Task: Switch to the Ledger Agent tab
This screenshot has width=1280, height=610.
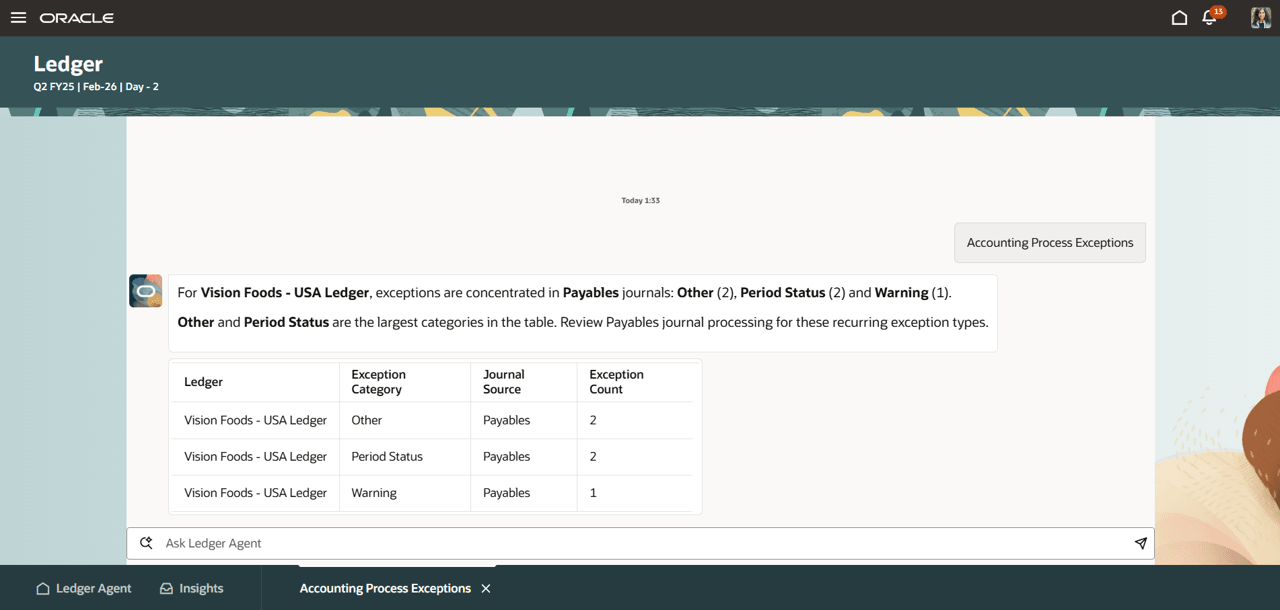Action: (x=83, y=588)
